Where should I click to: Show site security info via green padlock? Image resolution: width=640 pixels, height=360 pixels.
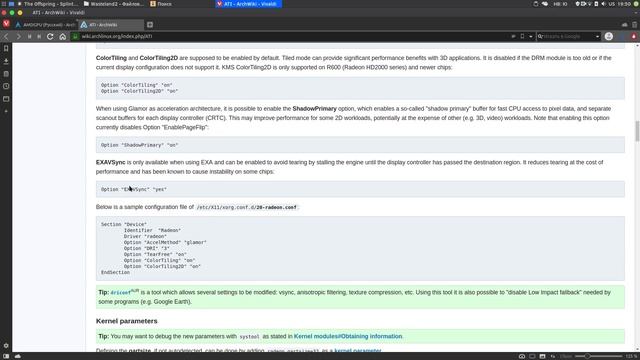pos(75,36)
